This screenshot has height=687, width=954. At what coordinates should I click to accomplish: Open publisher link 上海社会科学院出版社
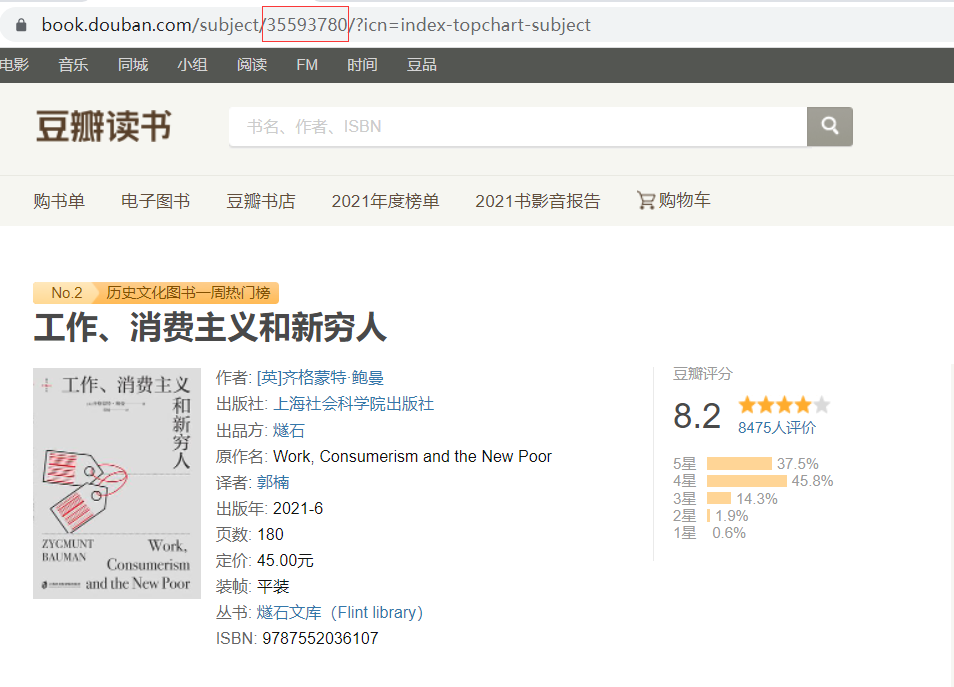click(353, 404)
